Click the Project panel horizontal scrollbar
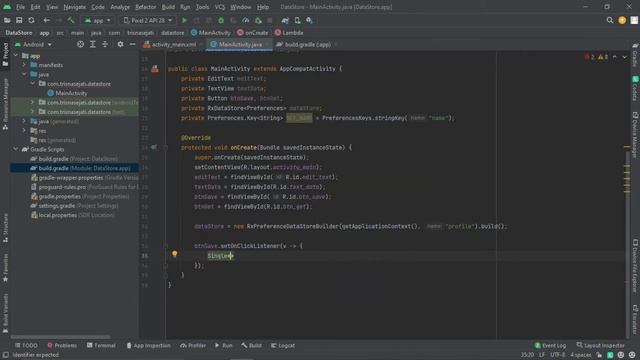Viewport: 640px width, 360px height. coord(60,337)
